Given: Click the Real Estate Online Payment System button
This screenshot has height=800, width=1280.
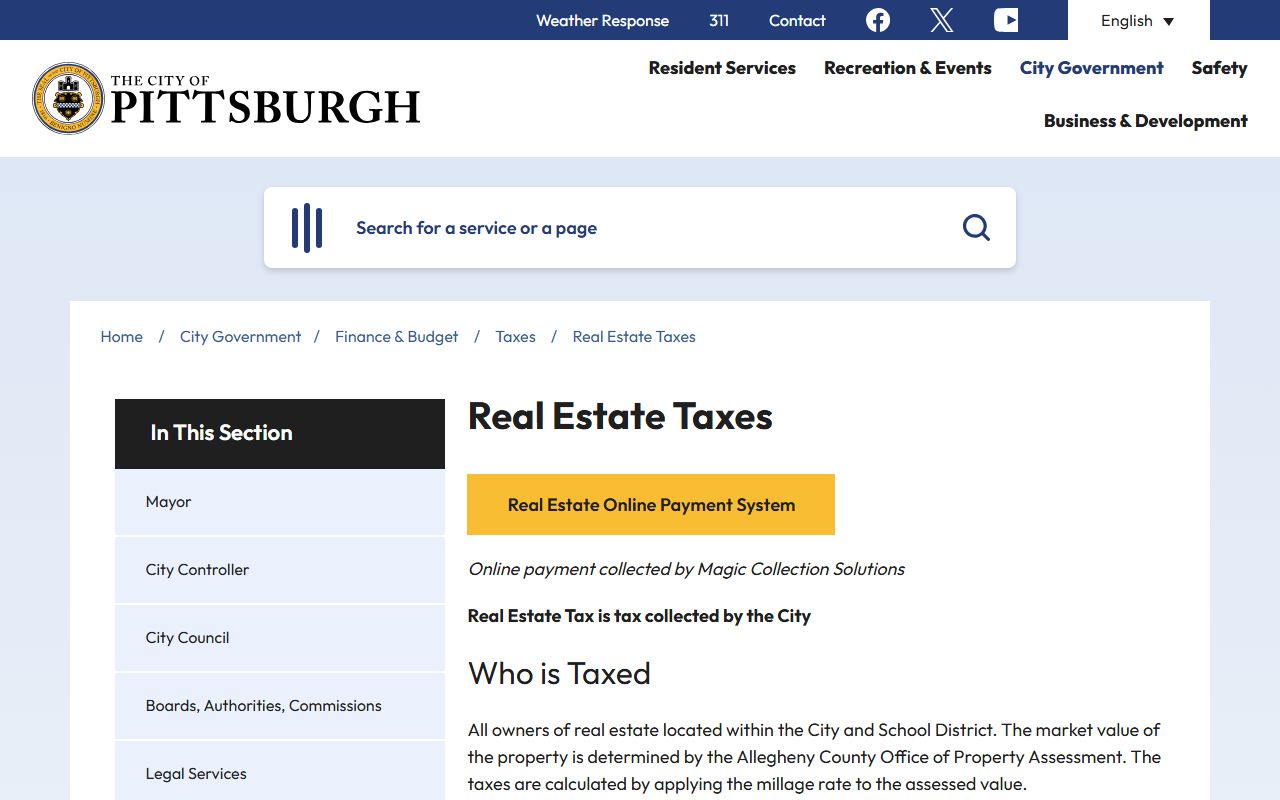Looking at the screenshot, I should 651,505.
